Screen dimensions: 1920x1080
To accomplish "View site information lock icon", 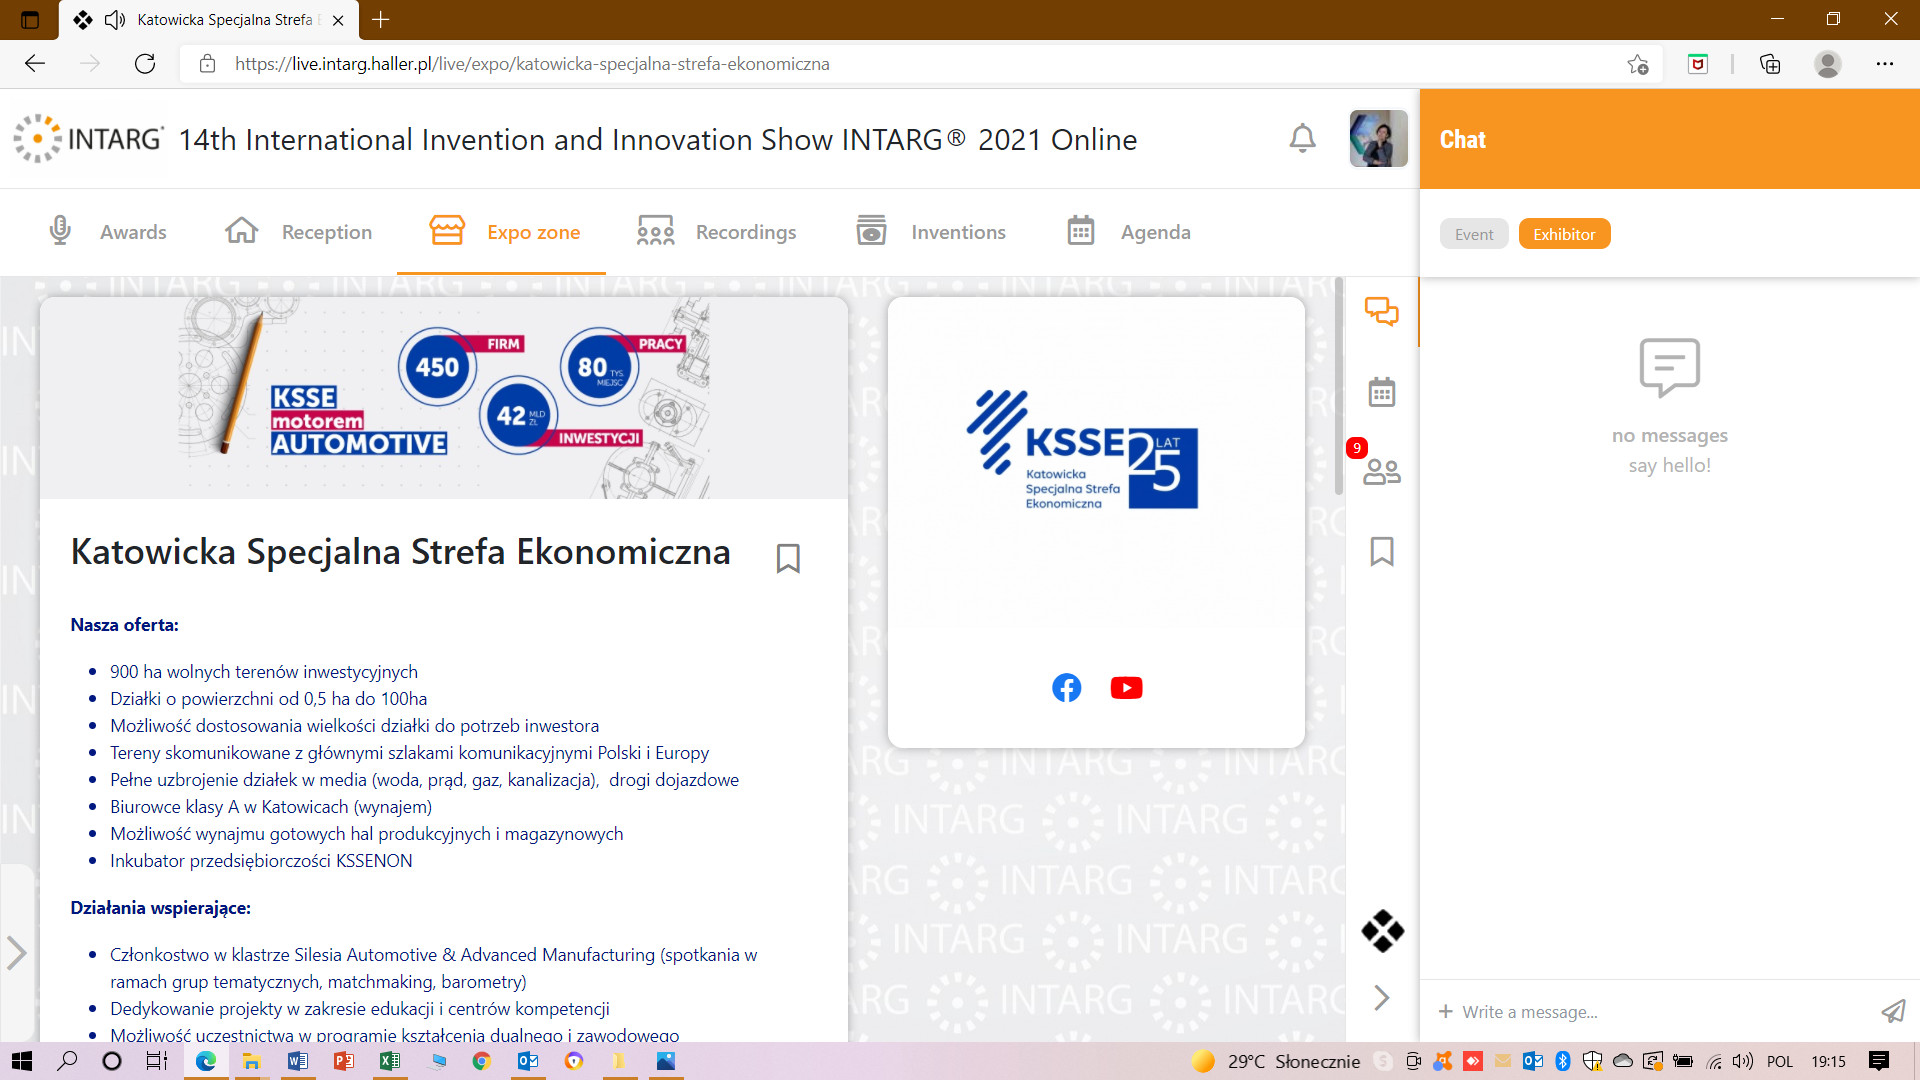I will 208,64.
